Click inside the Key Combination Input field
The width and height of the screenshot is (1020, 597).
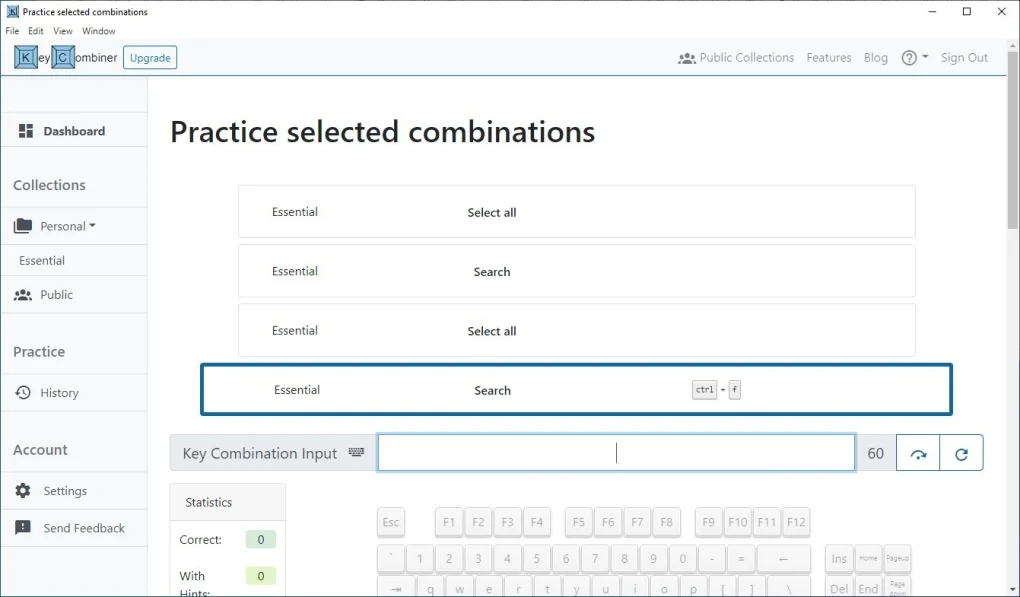[x=615, y=452]
